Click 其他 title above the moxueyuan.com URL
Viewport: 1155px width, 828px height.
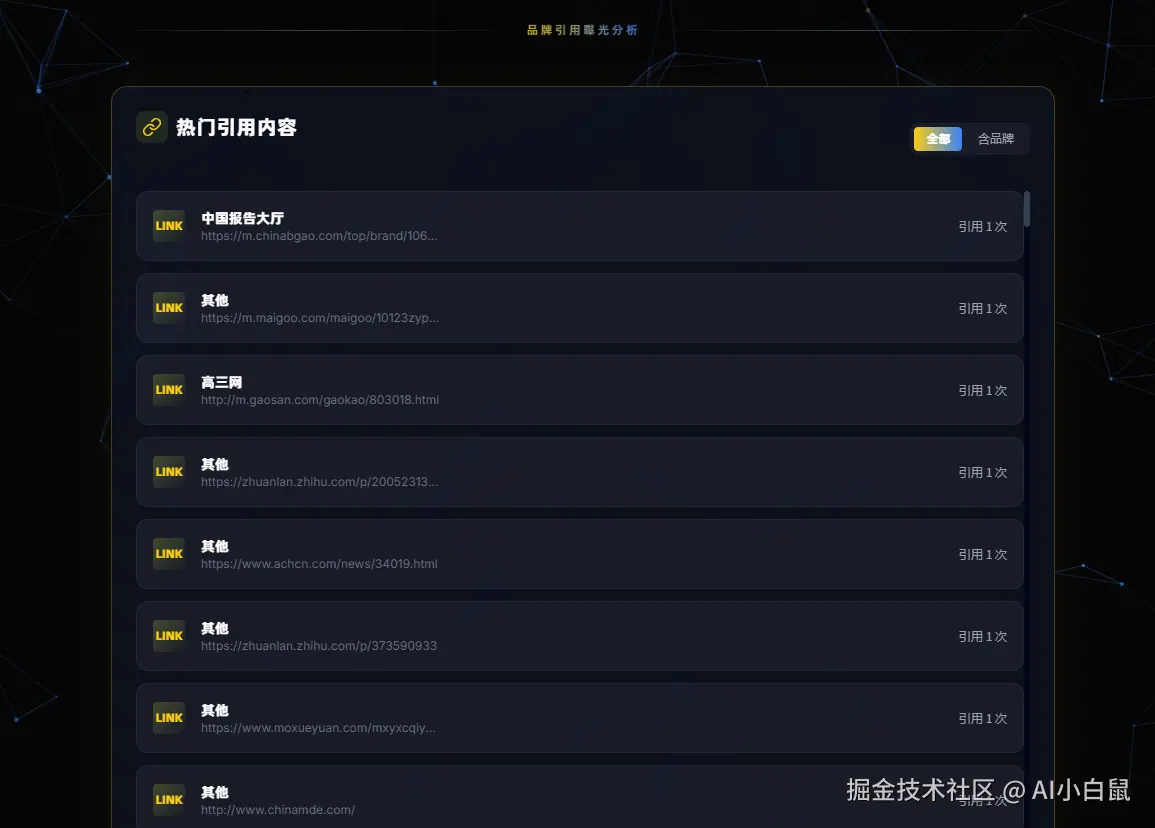coord(215,710)
